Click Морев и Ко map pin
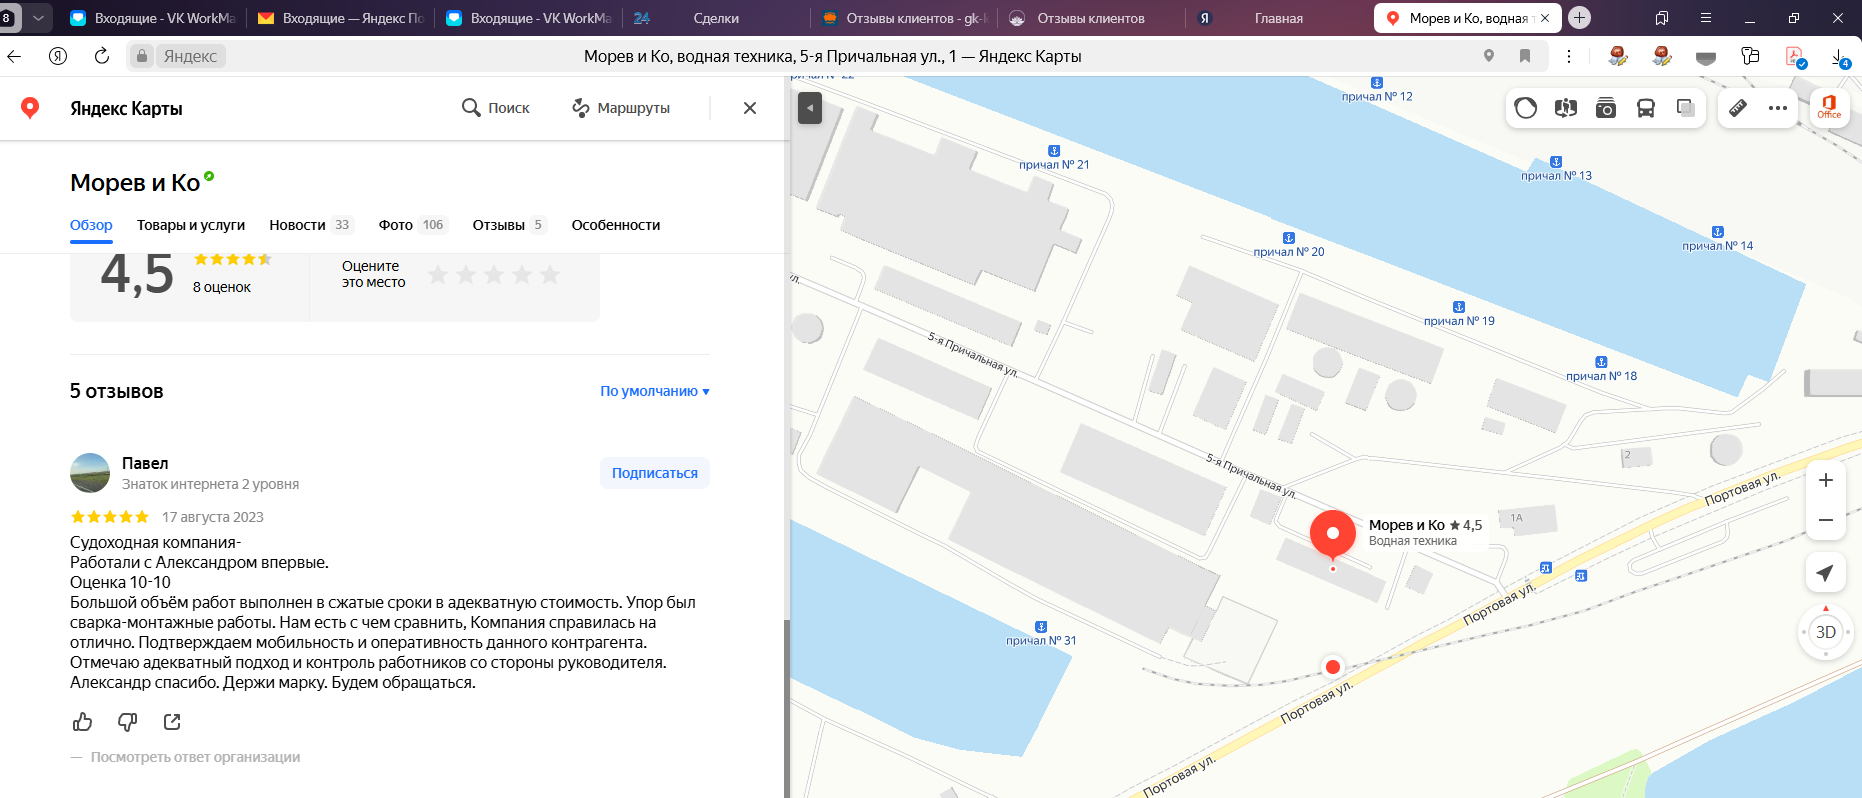Image resolution: width=1862 pixels, height=798 pixels. pyautogui.click(x=1333, y=535)
